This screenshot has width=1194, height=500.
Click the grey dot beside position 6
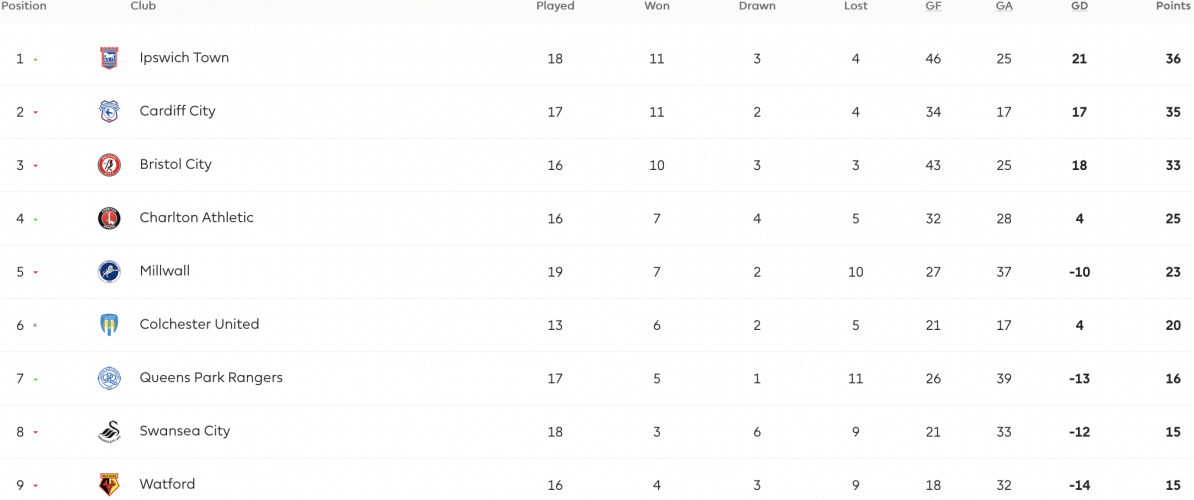tap(35, 326)
